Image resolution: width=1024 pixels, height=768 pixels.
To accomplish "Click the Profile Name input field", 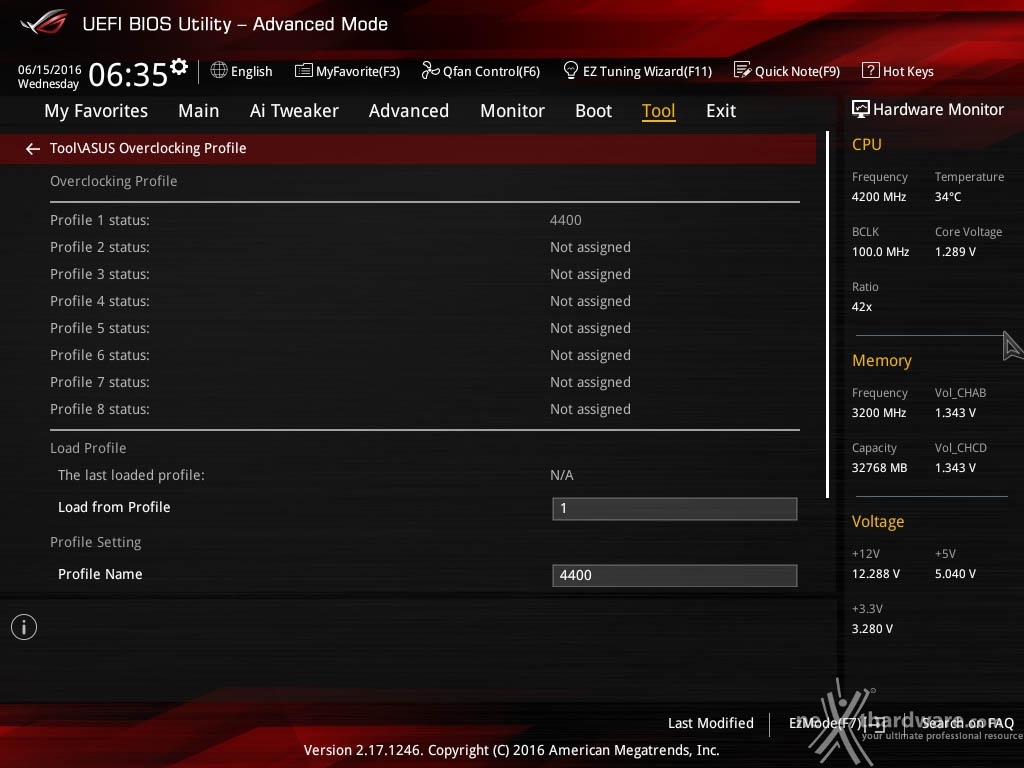I will pos(675,575).
